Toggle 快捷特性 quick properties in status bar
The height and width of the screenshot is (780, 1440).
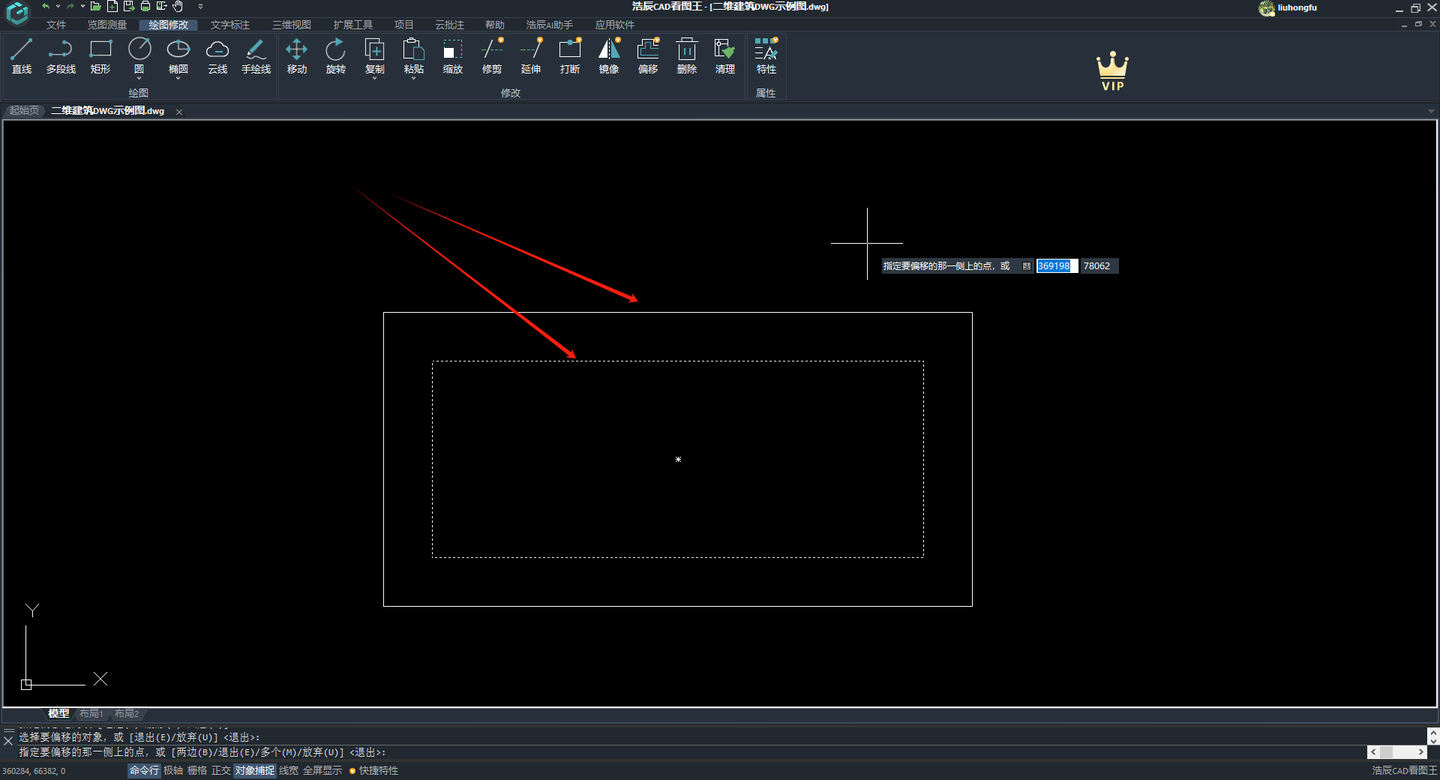(x=373, y=771)
